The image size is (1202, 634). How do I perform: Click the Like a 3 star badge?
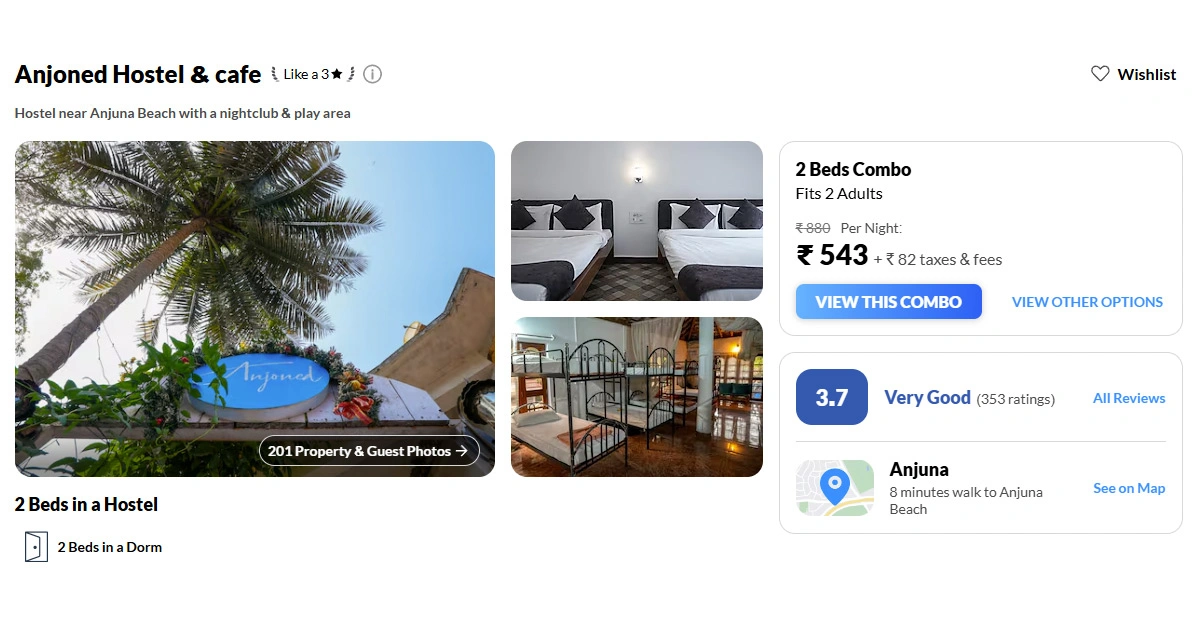pyautogui.click(x=313, y=74)
